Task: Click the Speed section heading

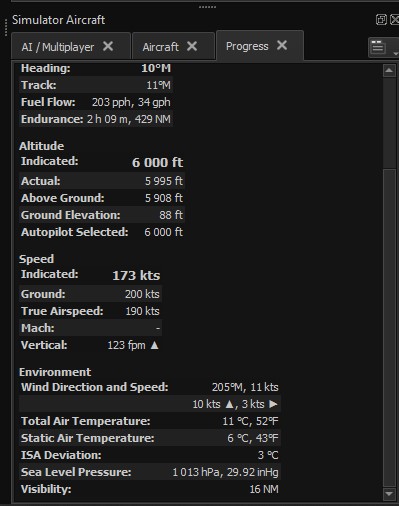Action: (x=36, y=259)
